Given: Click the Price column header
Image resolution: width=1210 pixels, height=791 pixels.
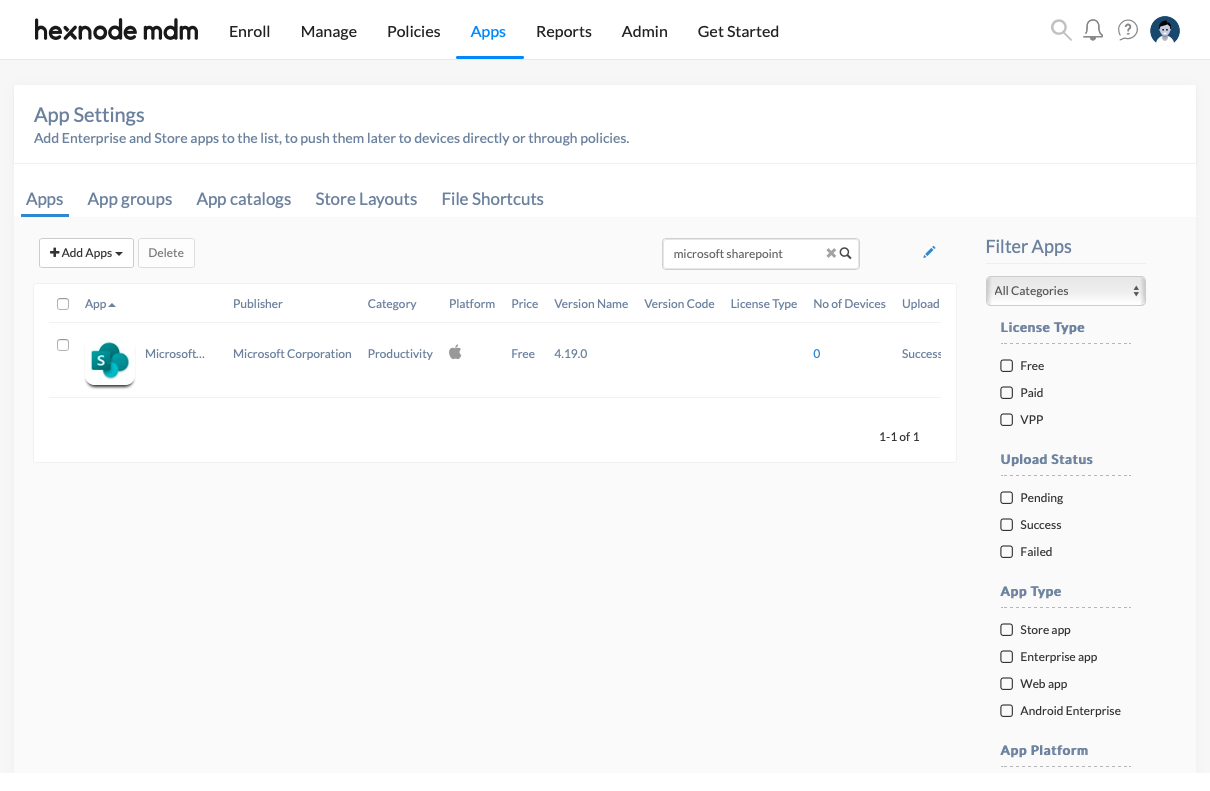Looking at the screenshot, I should pyautogui.click(x=525, y=304).
